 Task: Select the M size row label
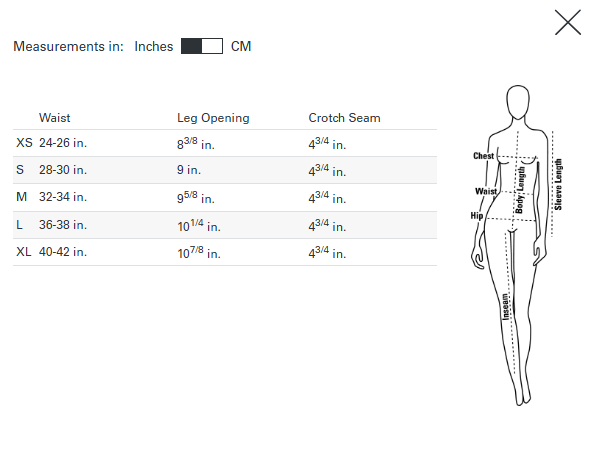[22, 197]
